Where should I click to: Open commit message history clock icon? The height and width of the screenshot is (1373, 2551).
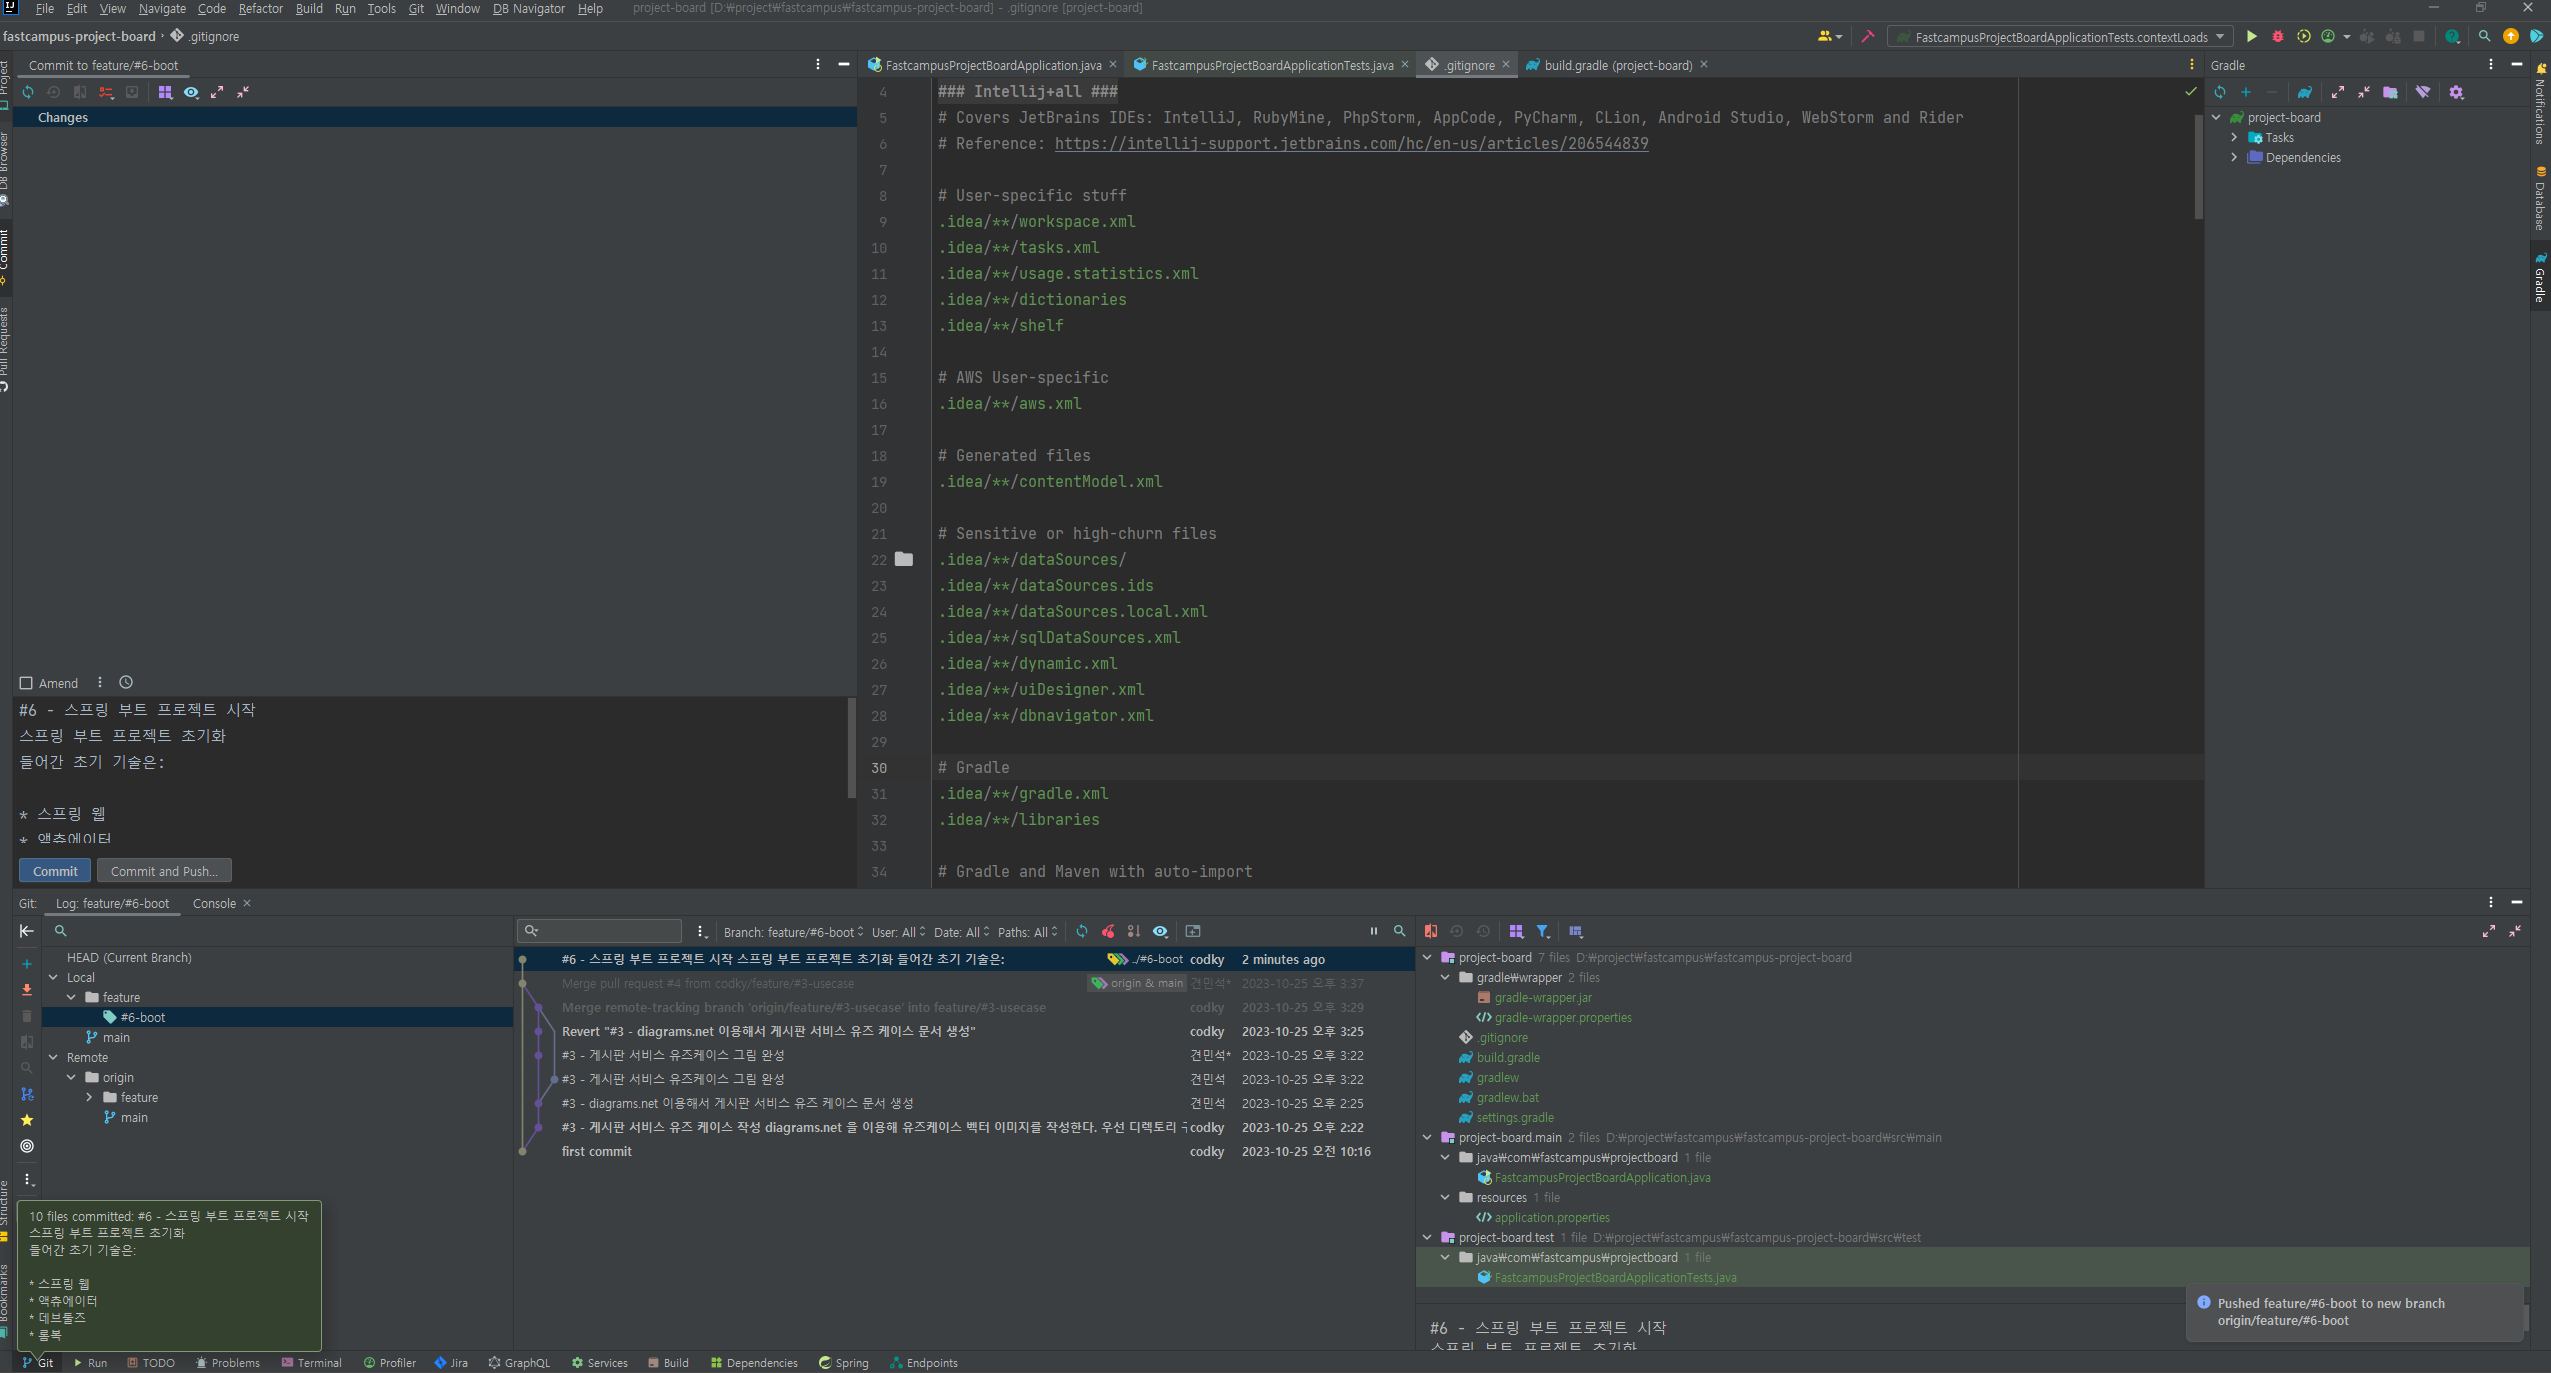coord(126,683)
